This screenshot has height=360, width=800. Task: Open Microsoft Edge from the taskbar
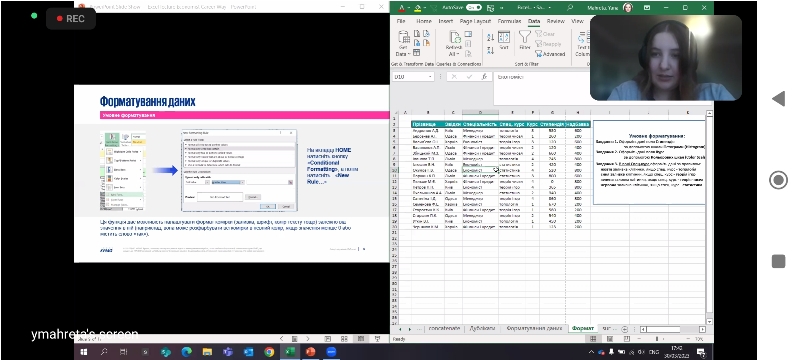pyautogui.click(x=186, y=352)
